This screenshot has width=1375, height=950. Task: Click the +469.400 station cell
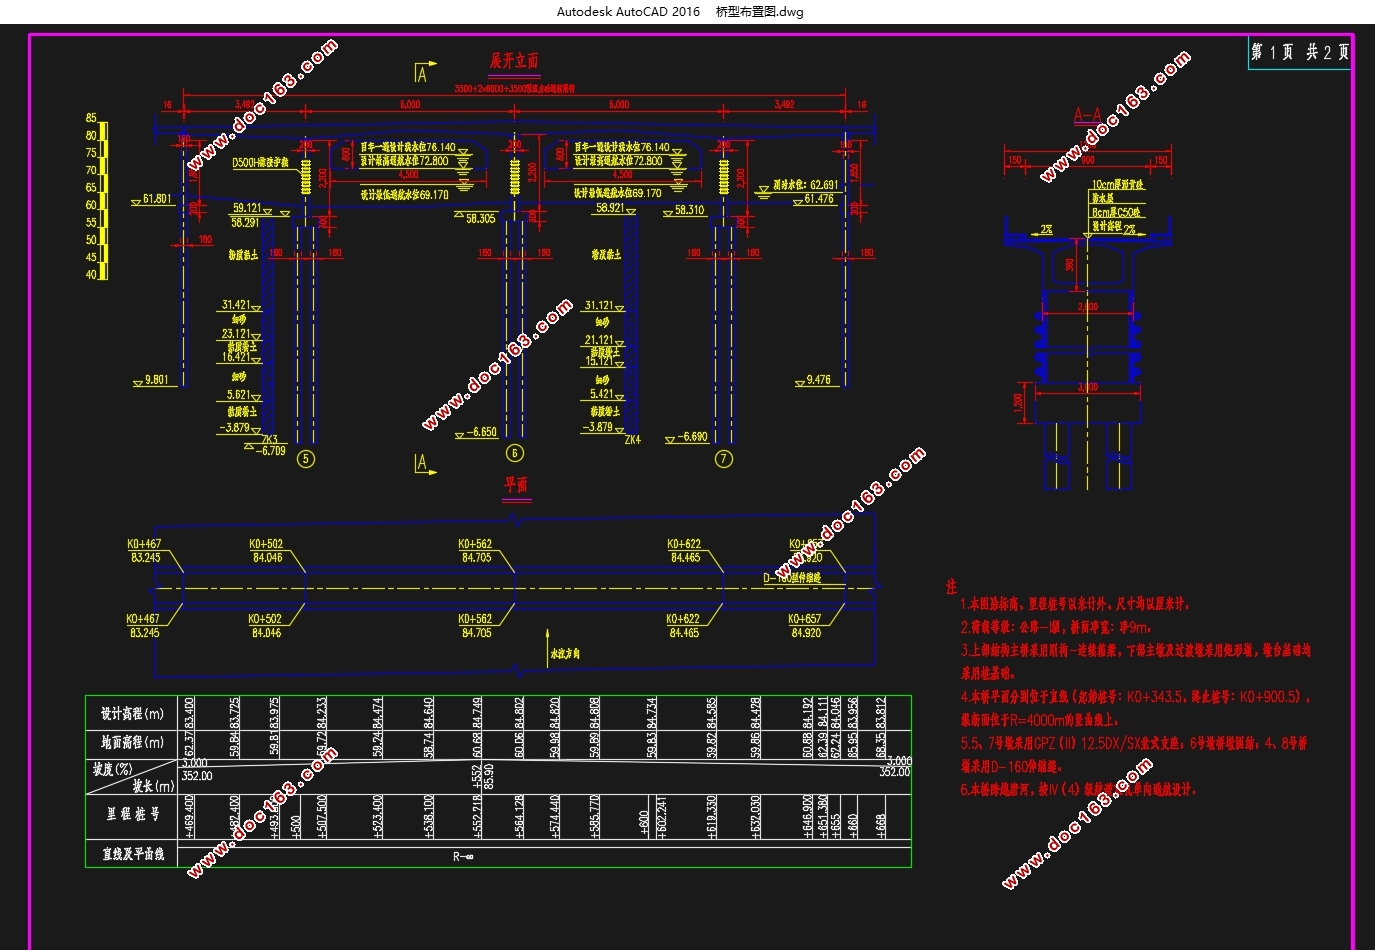pyautogui.click(x=191, y=817)
